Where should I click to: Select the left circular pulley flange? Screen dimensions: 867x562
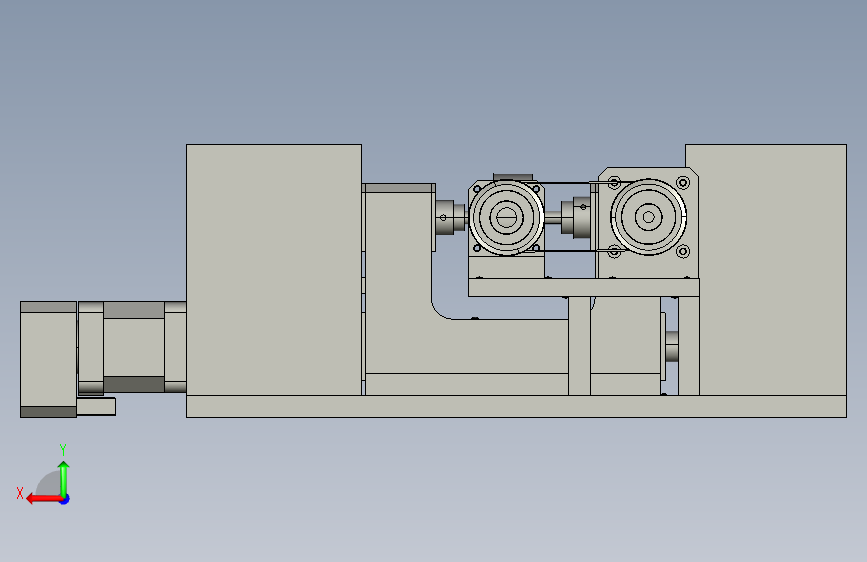pyautogui.click(x=506, y=217)
